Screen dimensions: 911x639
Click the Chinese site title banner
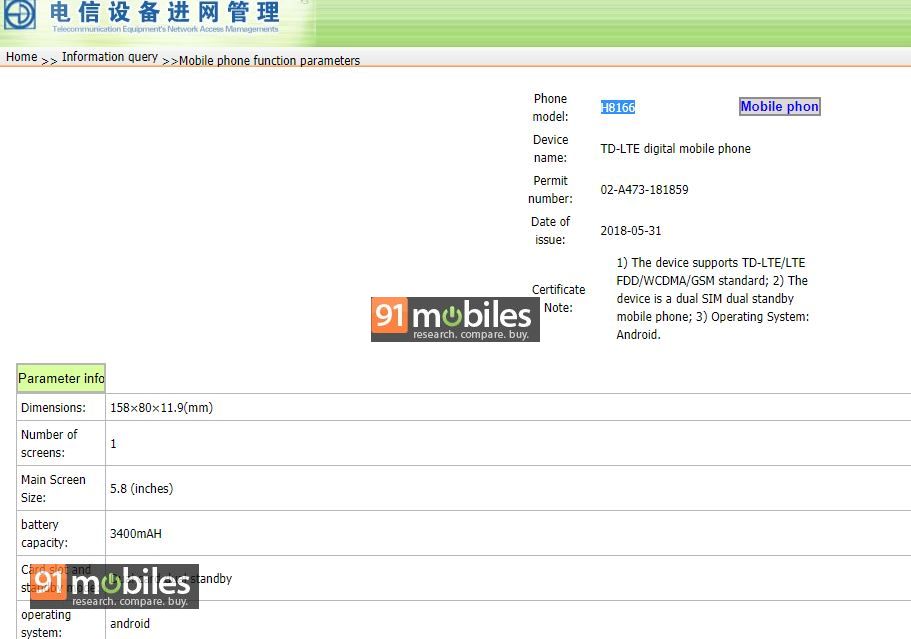164,12
